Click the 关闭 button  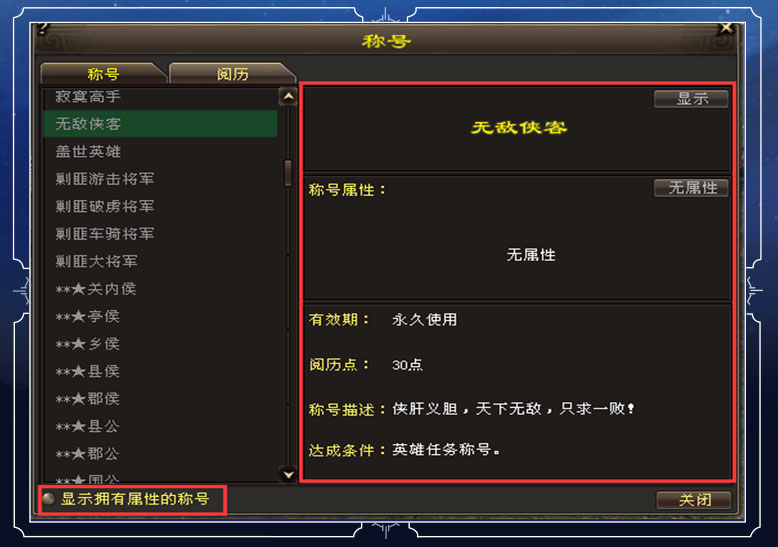click(694, 499)
